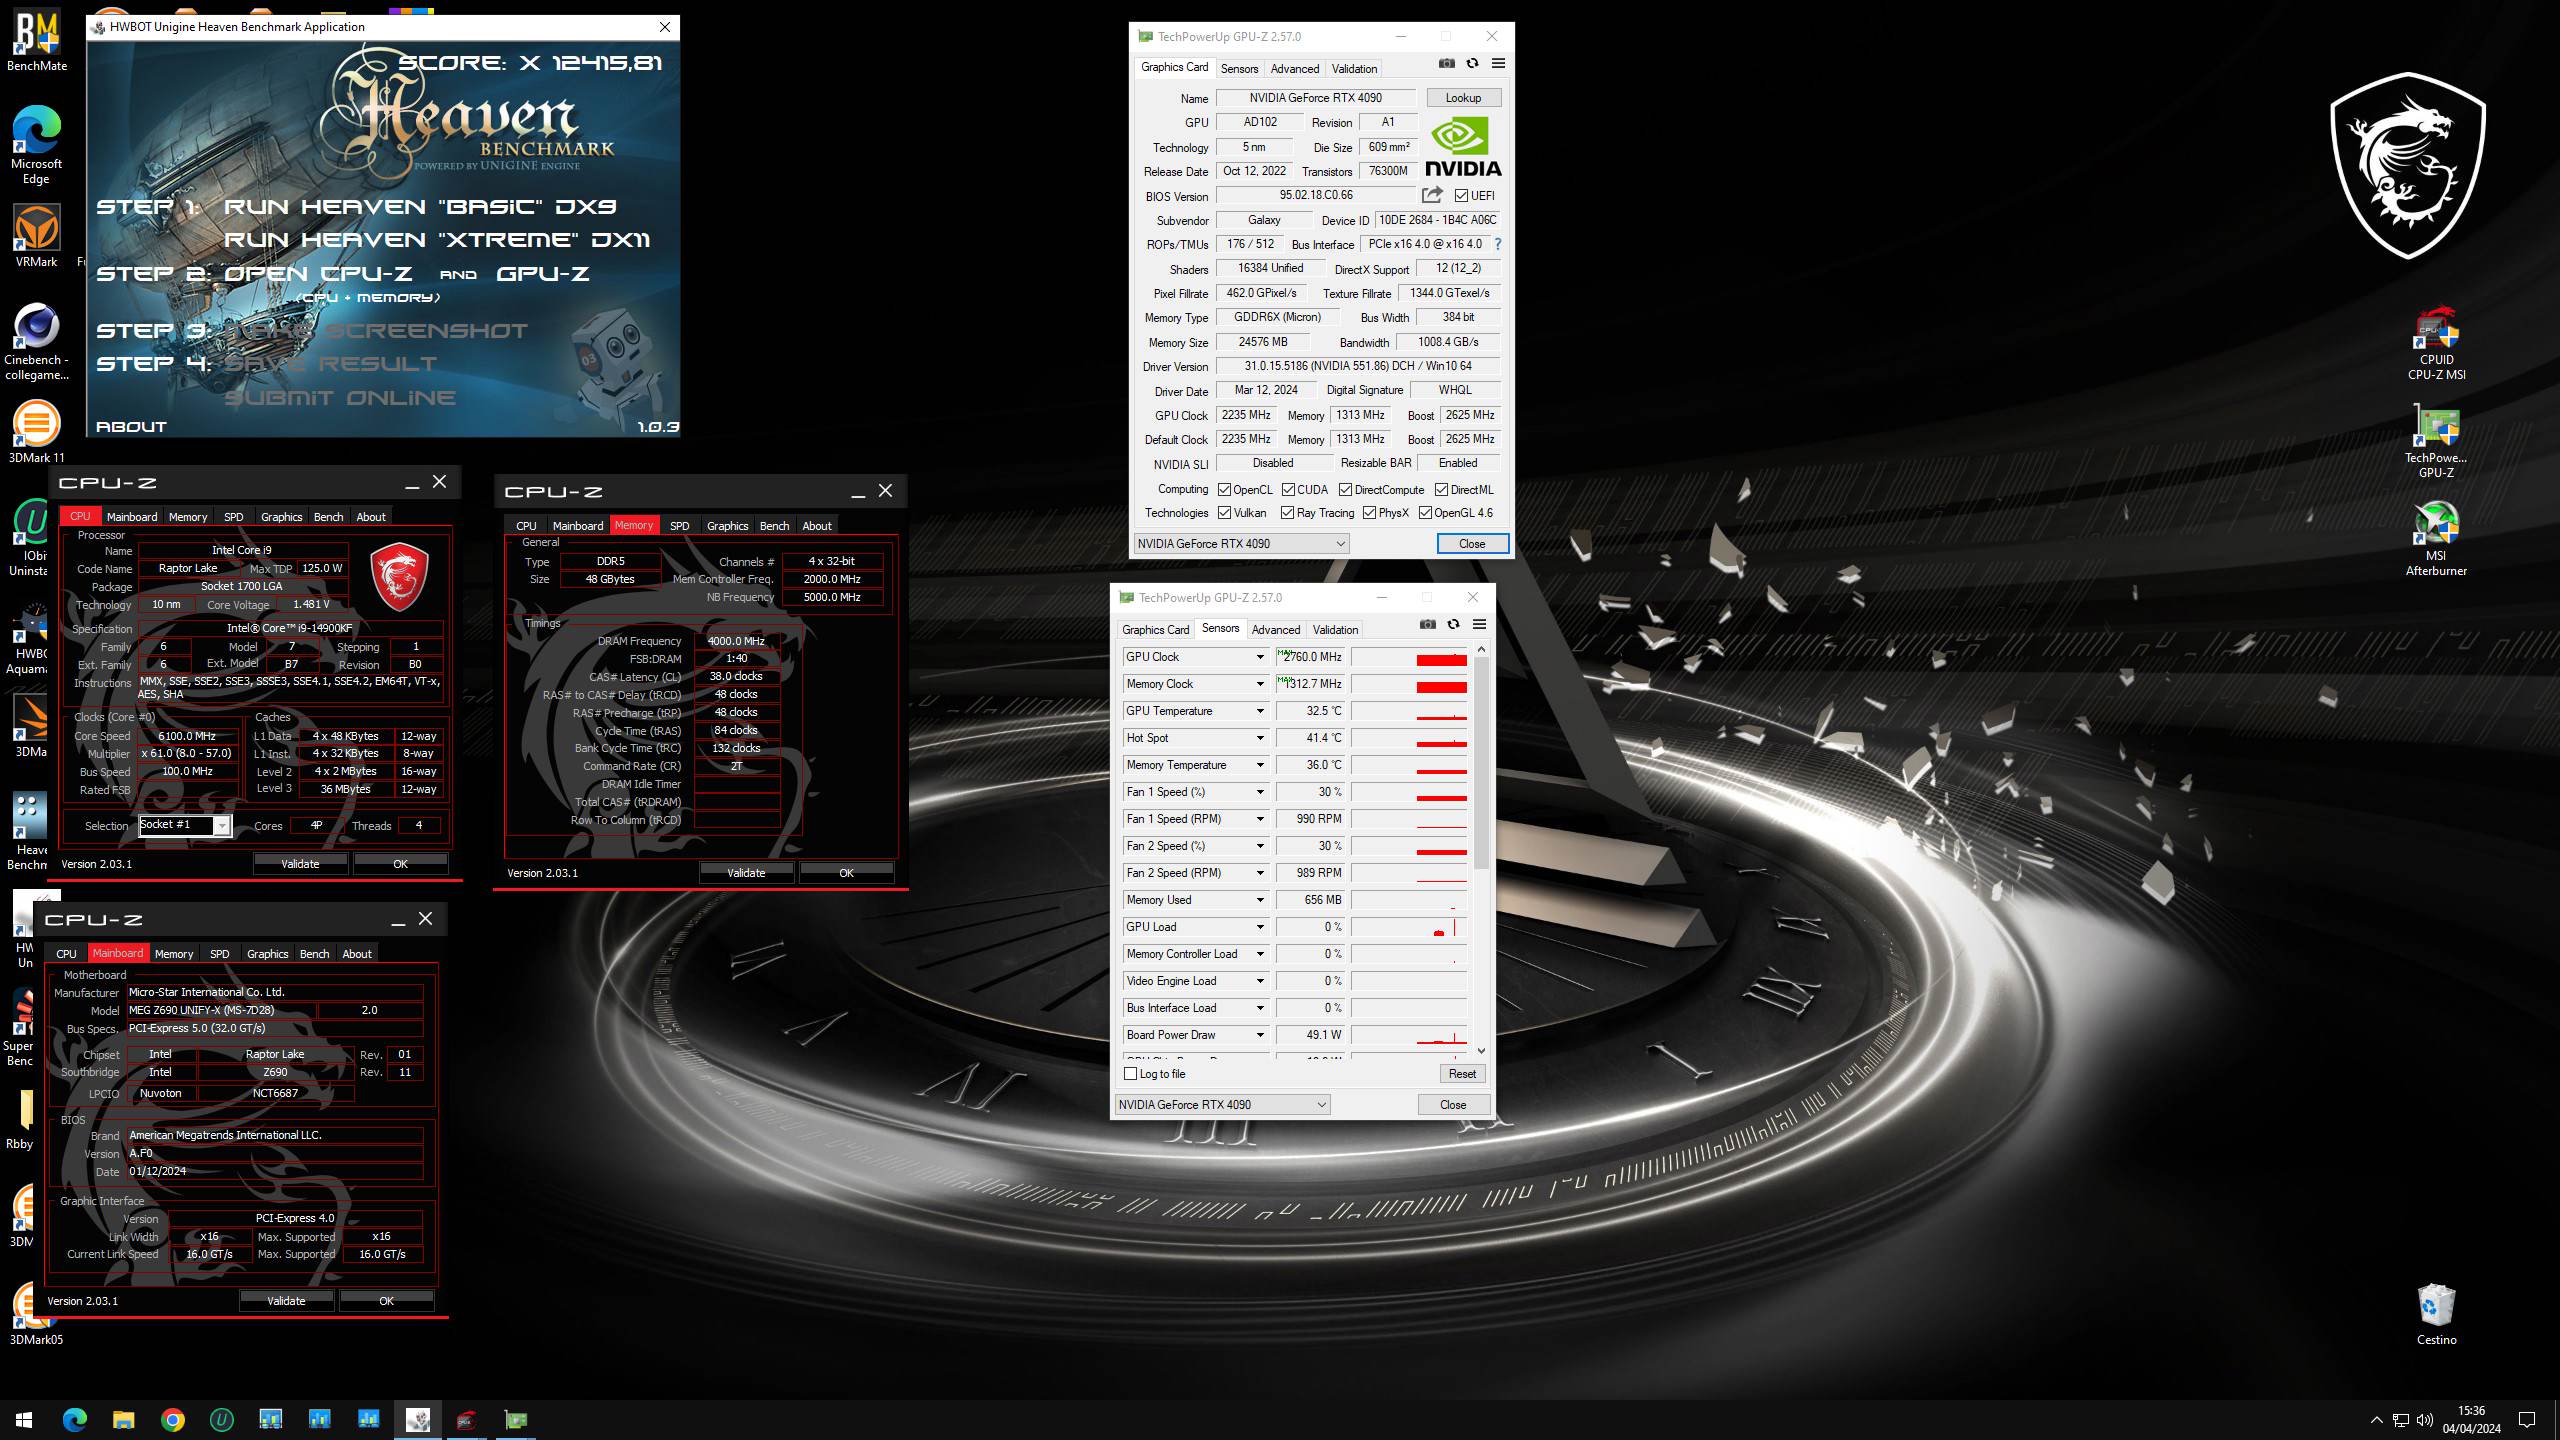Click the Bus Interface question mark
Viewport: 2560px width, 1440px height.
click(x=1497, y=244)
